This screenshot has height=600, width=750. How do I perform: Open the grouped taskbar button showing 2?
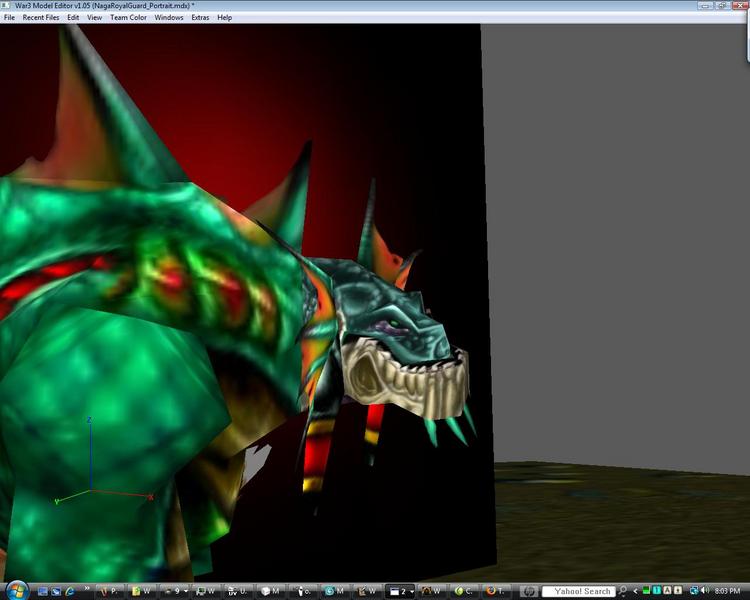click(401, 591)
